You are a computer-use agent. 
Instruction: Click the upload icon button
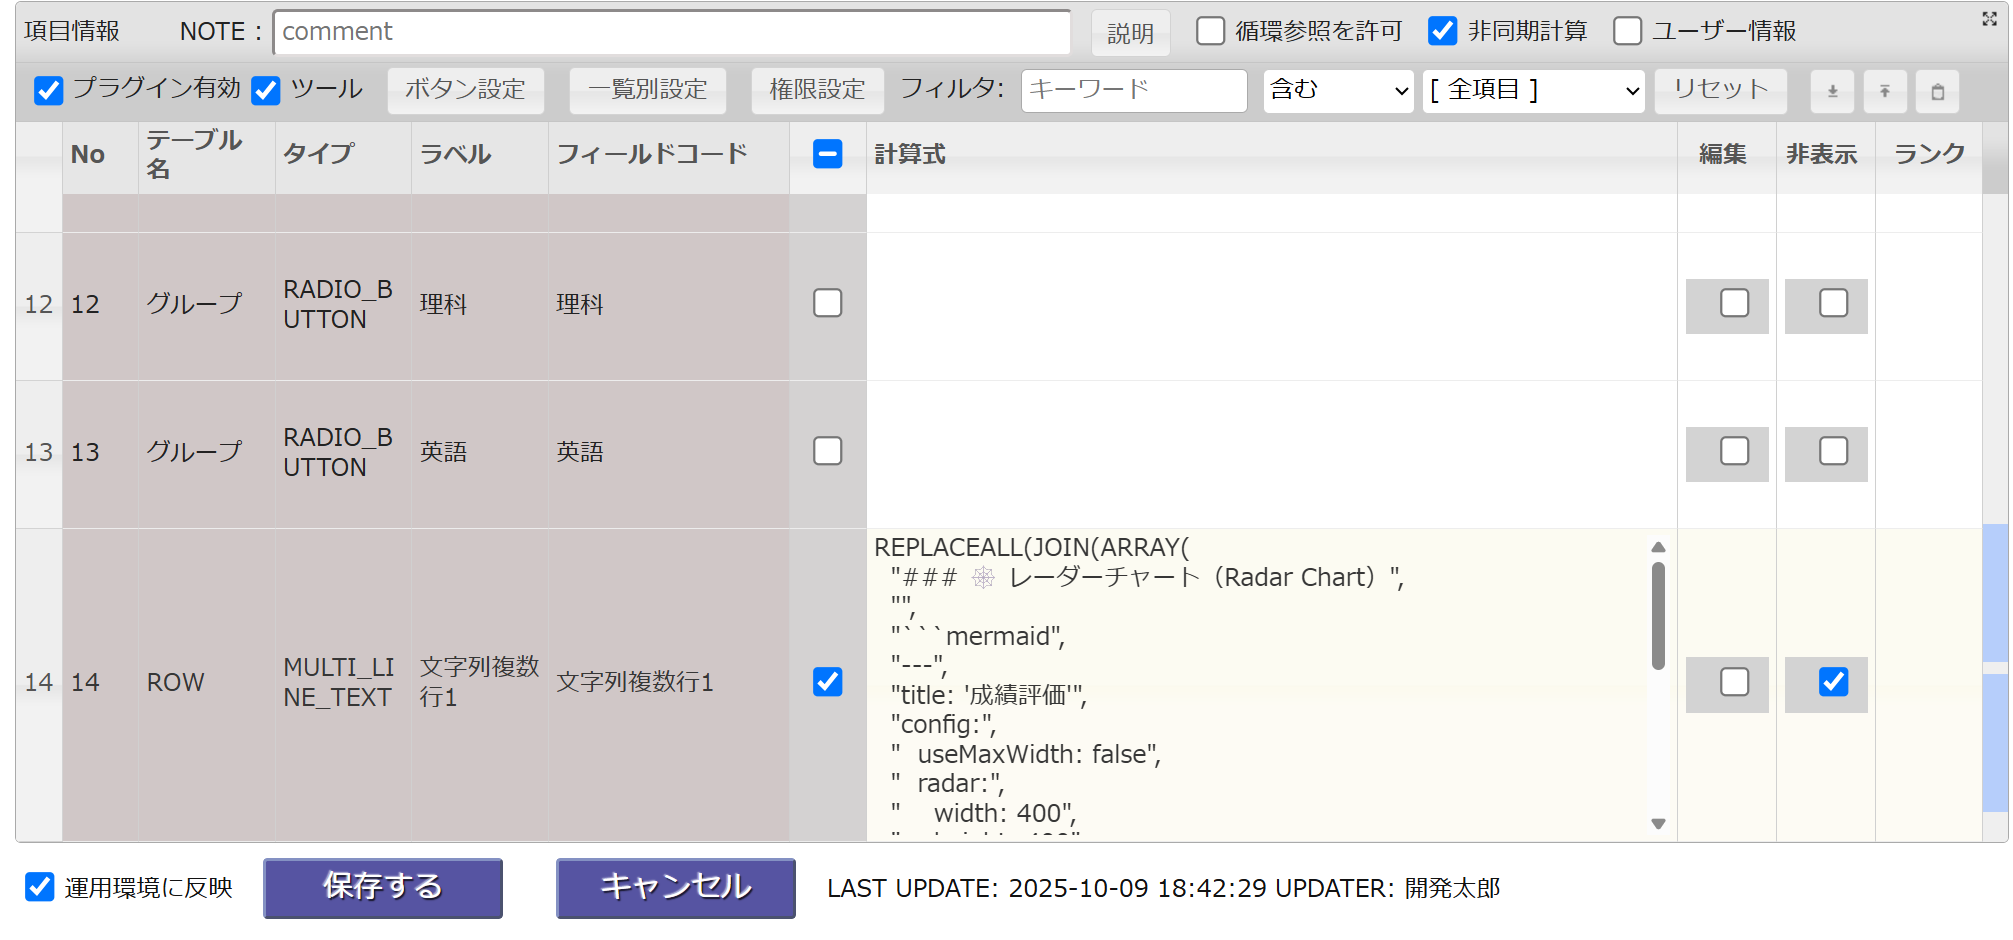1885,91
